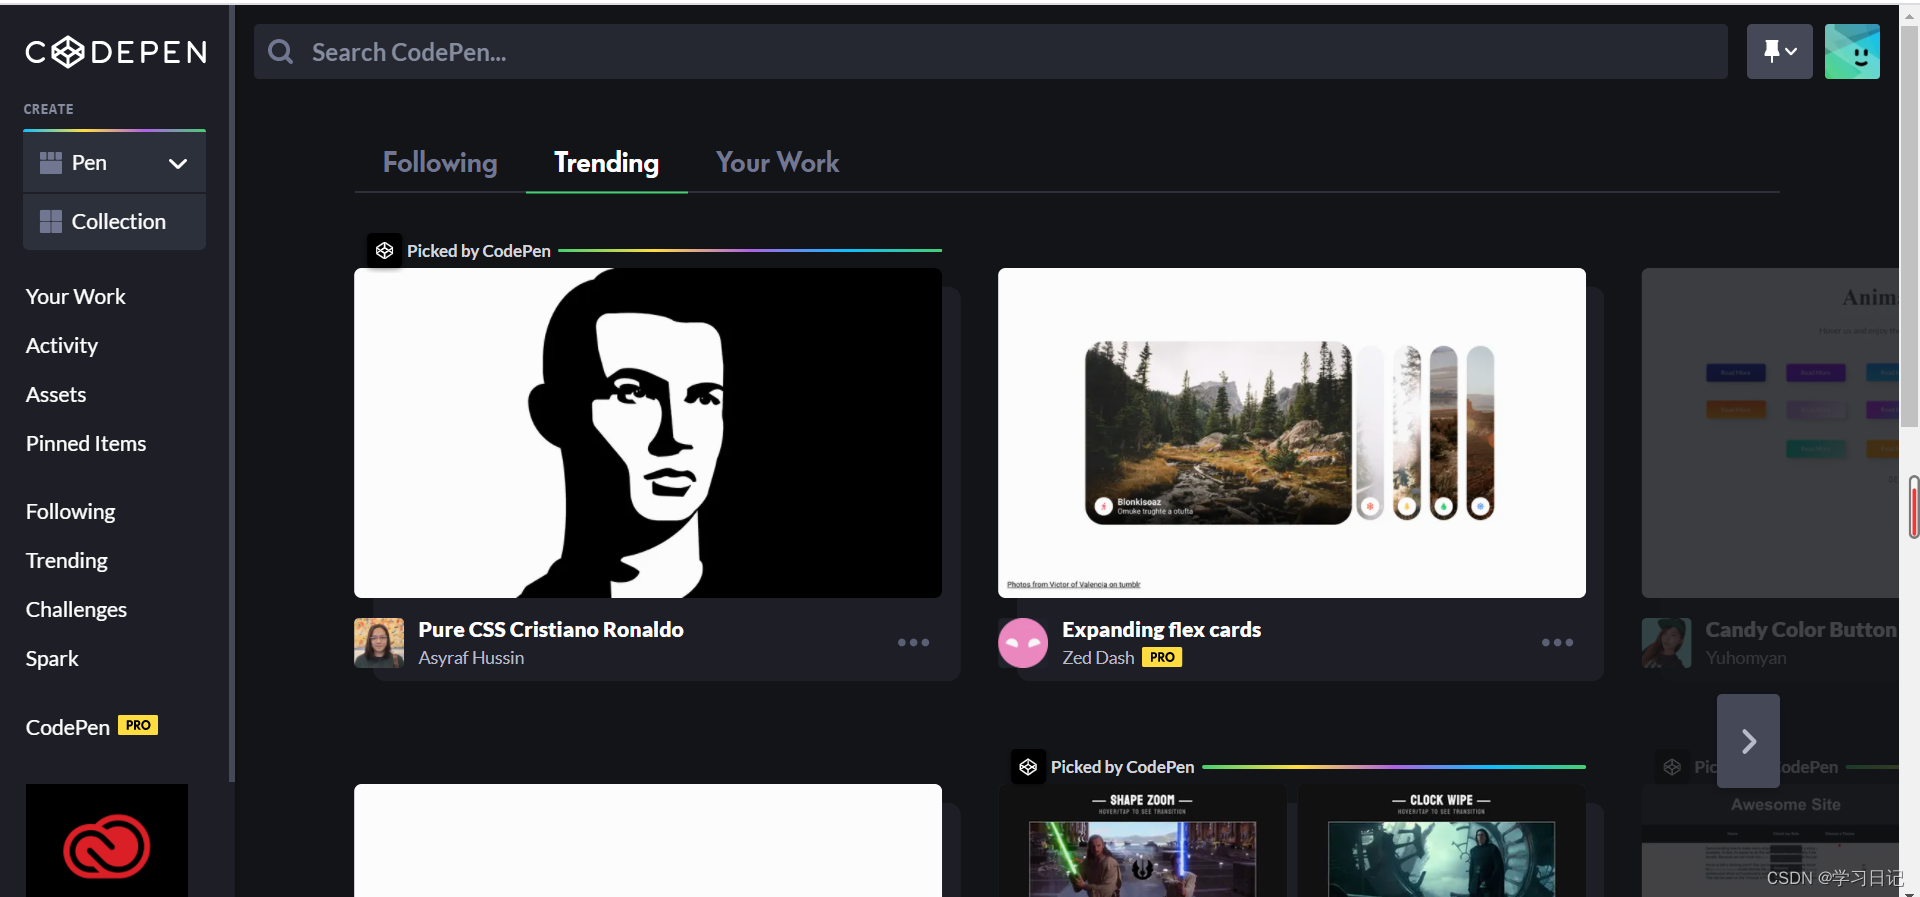Click the CodePen logo

[116, 52]
